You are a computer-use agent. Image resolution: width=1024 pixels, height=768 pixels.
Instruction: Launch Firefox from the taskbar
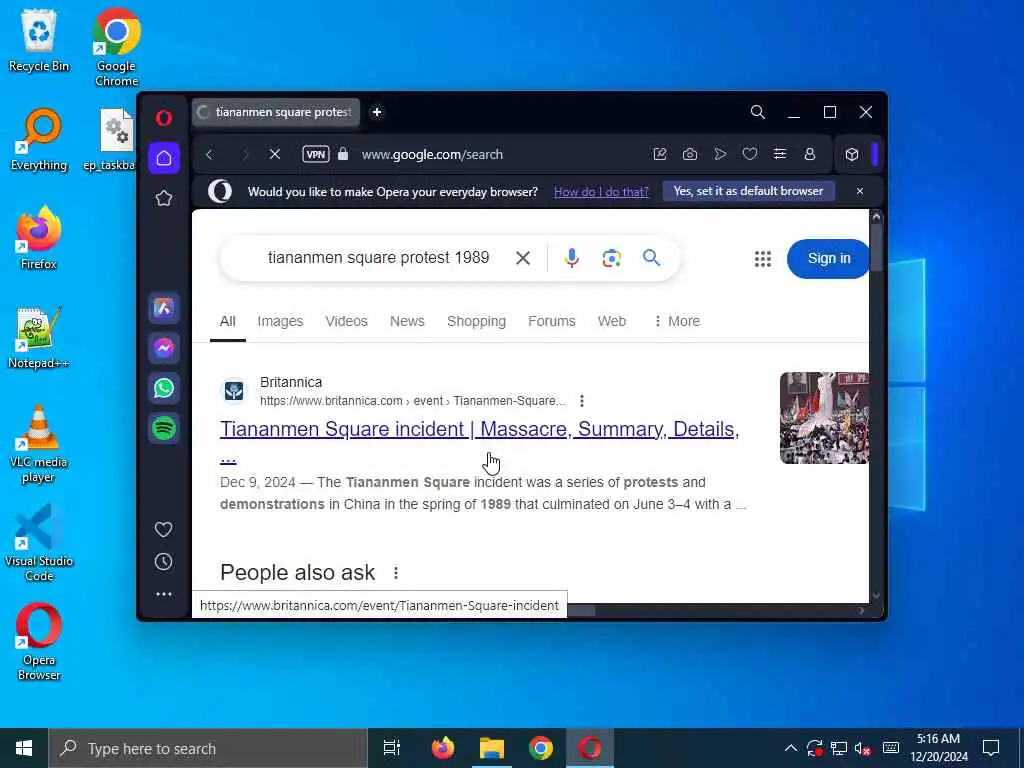443,748
